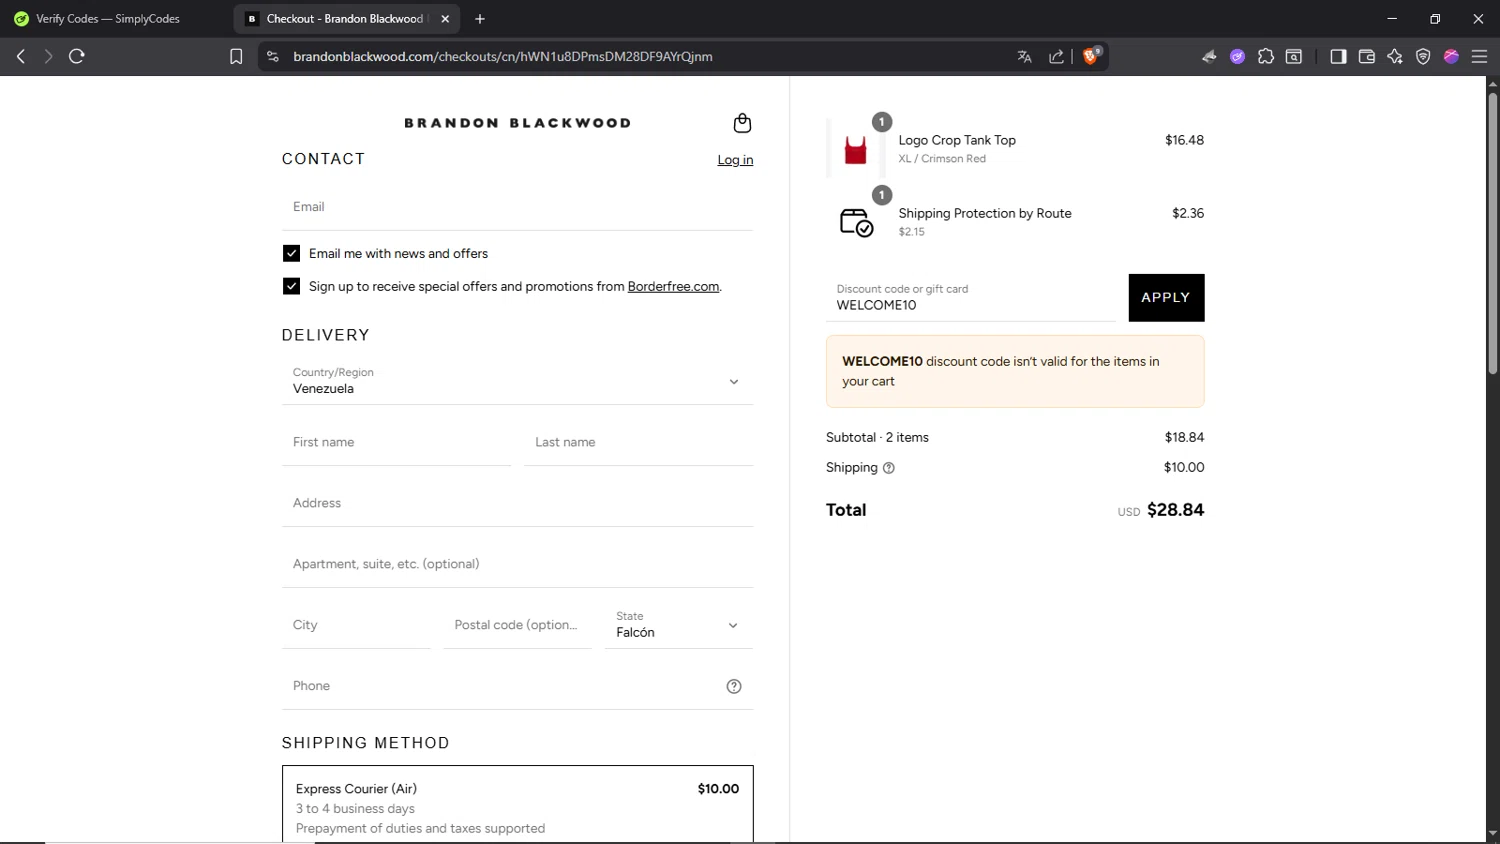The width and height of the screenshot is (1500, 844).
Task: Click the Log in link
Action: point(735,160)
